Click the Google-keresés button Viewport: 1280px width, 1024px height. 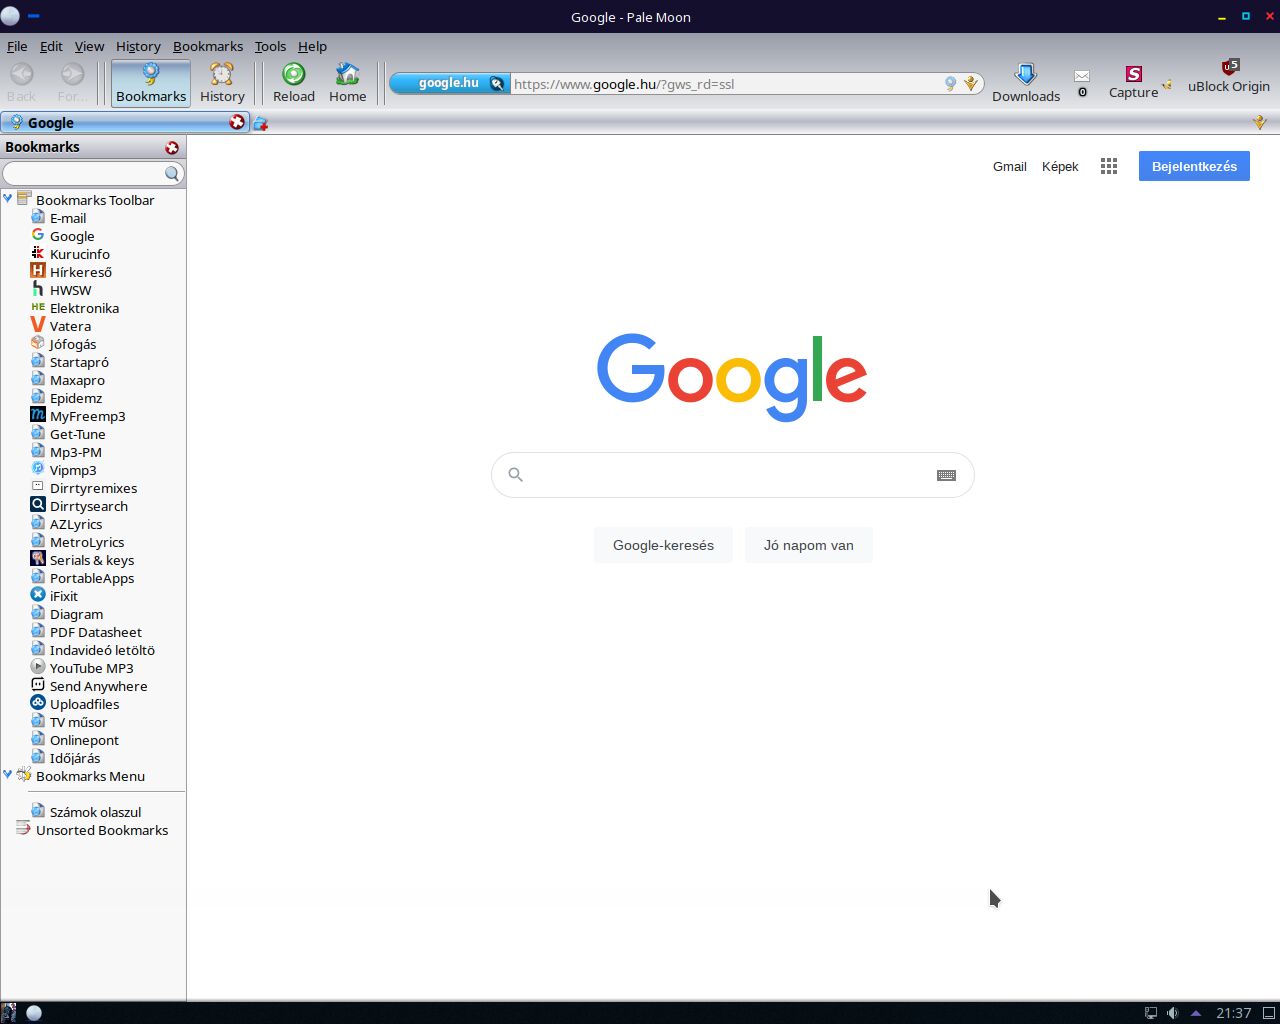[663, 545]
